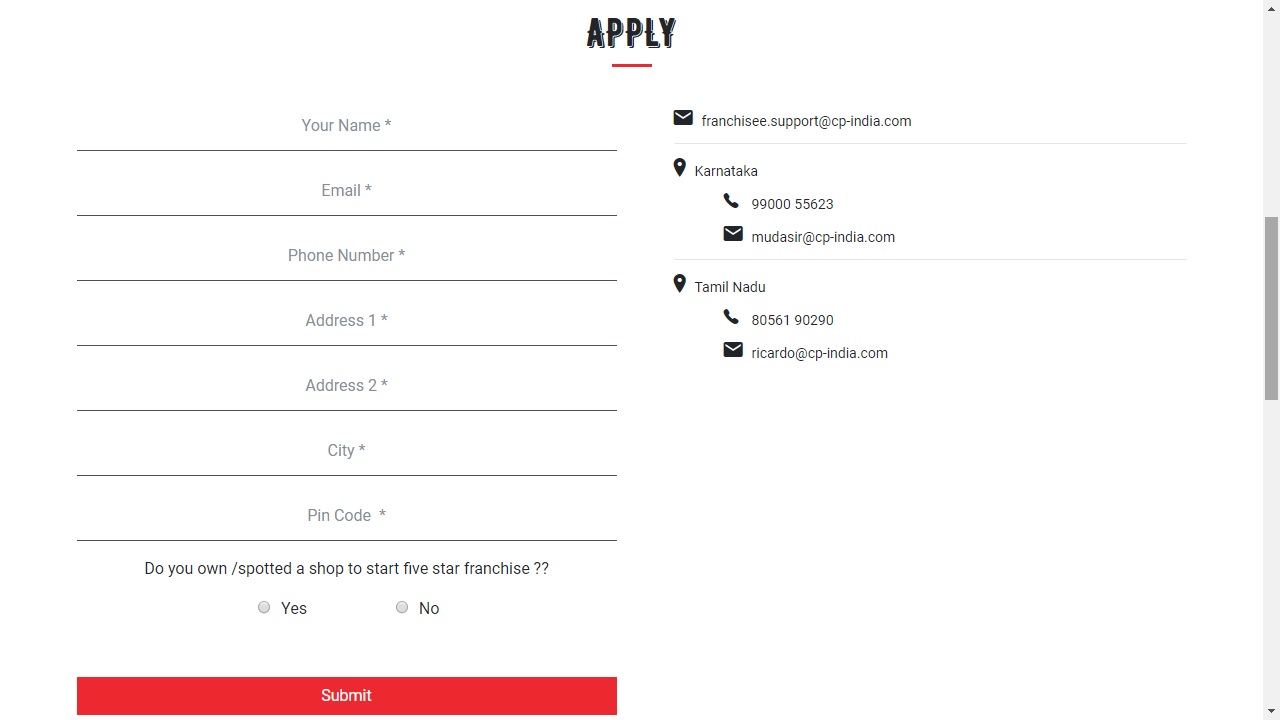Click envelope icon beside franchisee support email
Screen dimensions: 1280x720
pyautogui.click(x=683, y=118)
